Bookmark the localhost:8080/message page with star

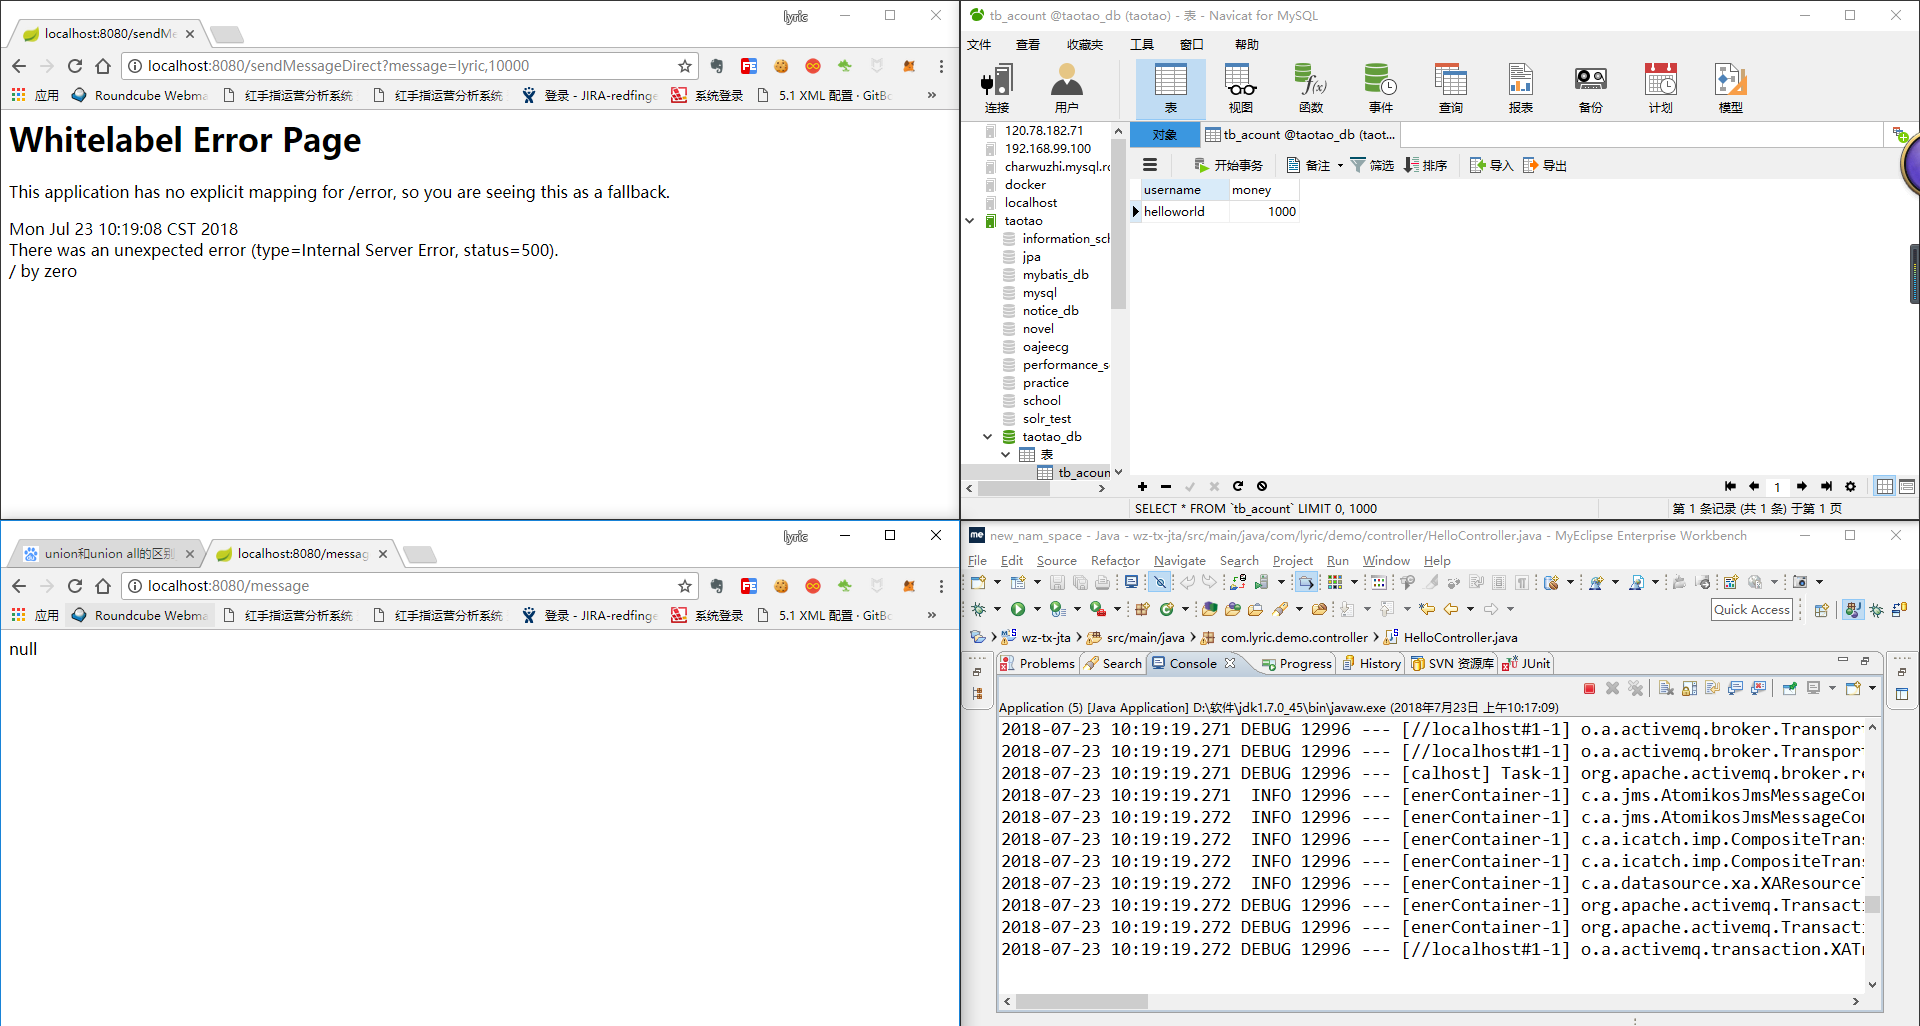click(x=685, y=586)
